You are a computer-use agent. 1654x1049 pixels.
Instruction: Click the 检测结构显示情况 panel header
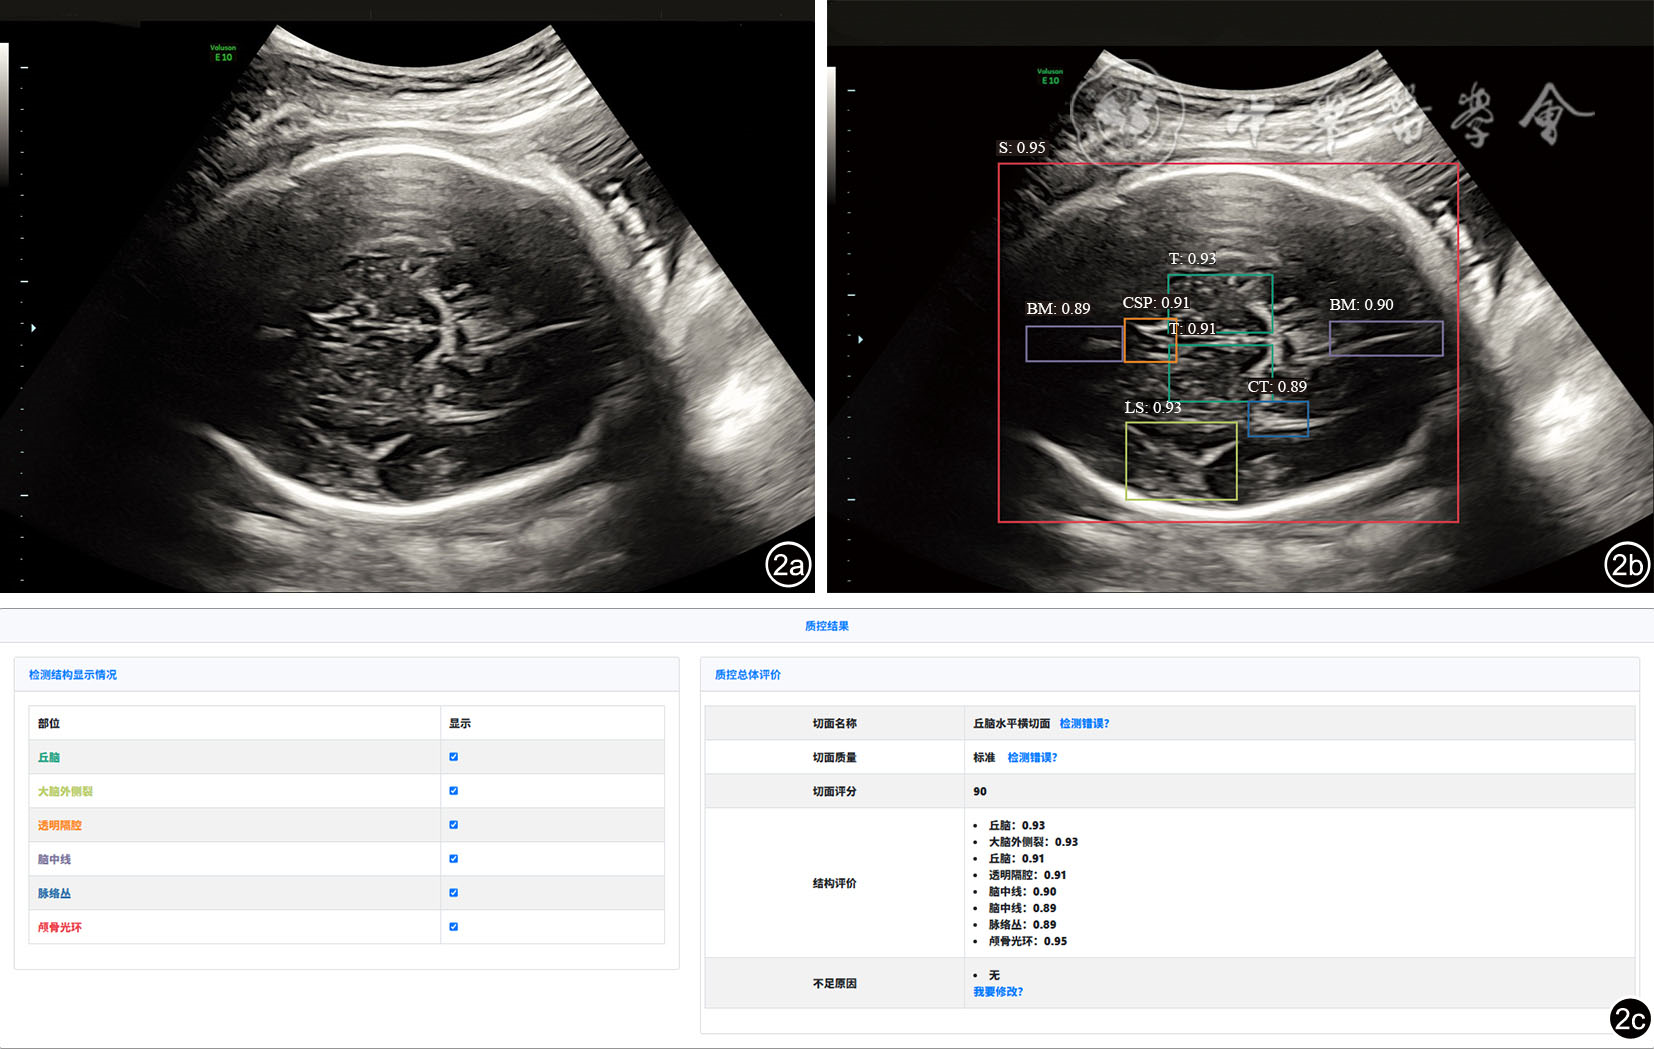tap(73, 675)
